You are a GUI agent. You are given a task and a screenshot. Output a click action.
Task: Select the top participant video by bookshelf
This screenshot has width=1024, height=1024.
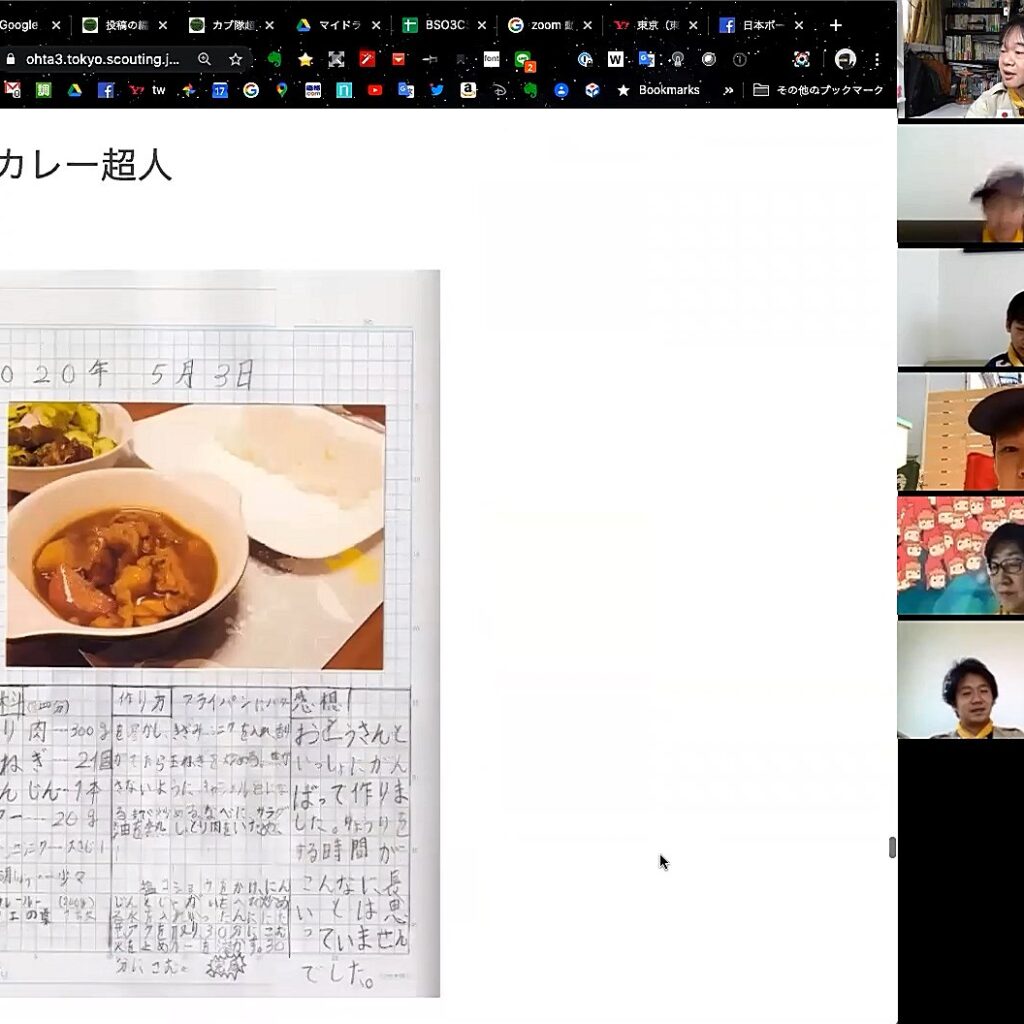pos(961,59)
